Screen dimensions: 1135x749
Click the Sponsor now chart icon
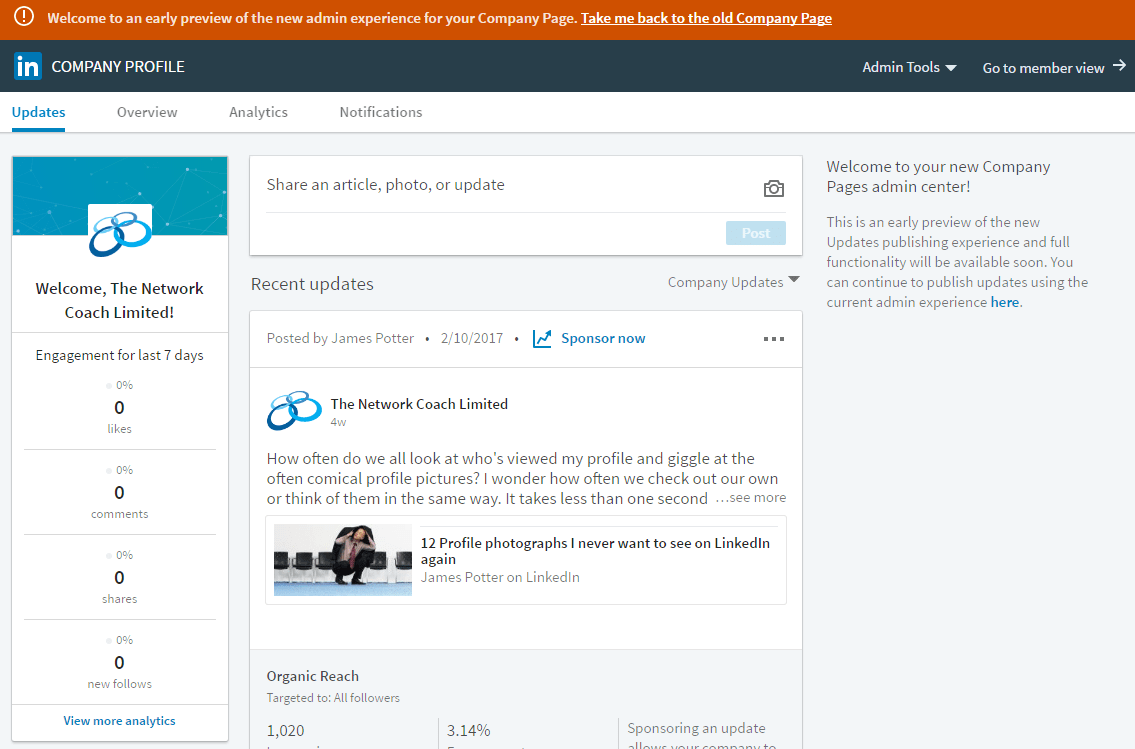[542, 338]
